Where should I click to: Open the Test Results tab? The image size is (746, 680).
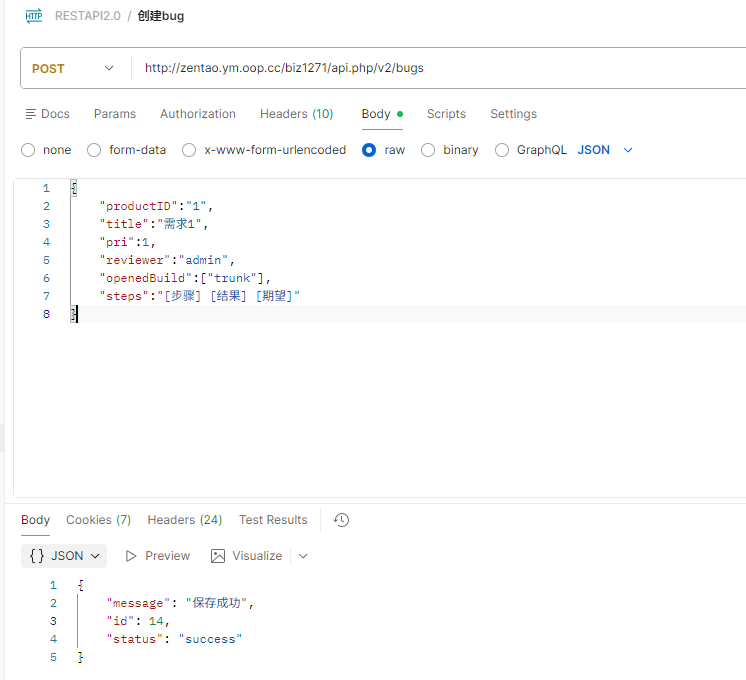pos(273,520)
